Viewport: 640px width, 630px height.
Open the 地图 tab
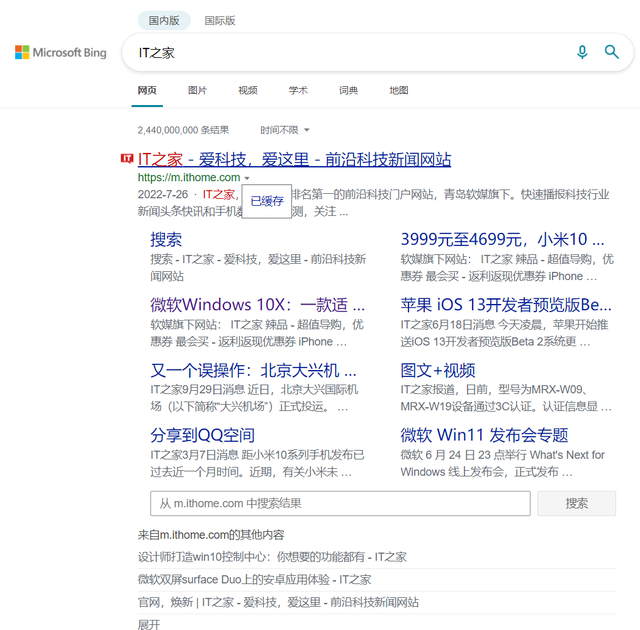coord(399,90)
